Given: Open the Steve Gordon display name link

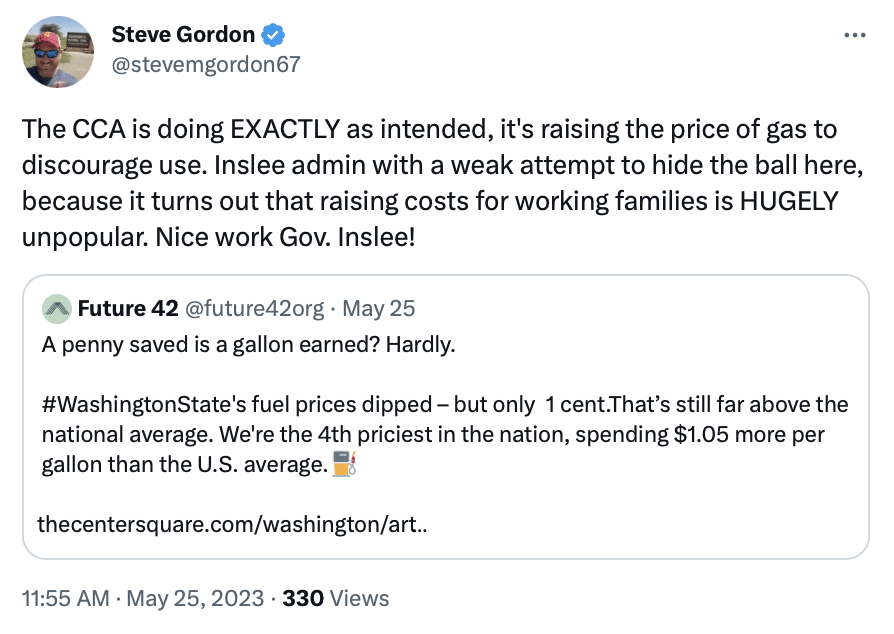Looking at the screenshot, I should point(183,35).
